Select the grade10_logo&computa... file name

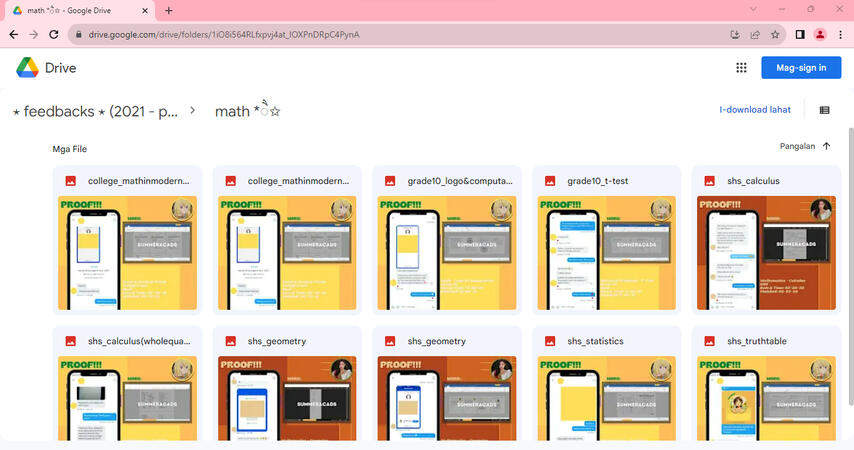point(460,181)
